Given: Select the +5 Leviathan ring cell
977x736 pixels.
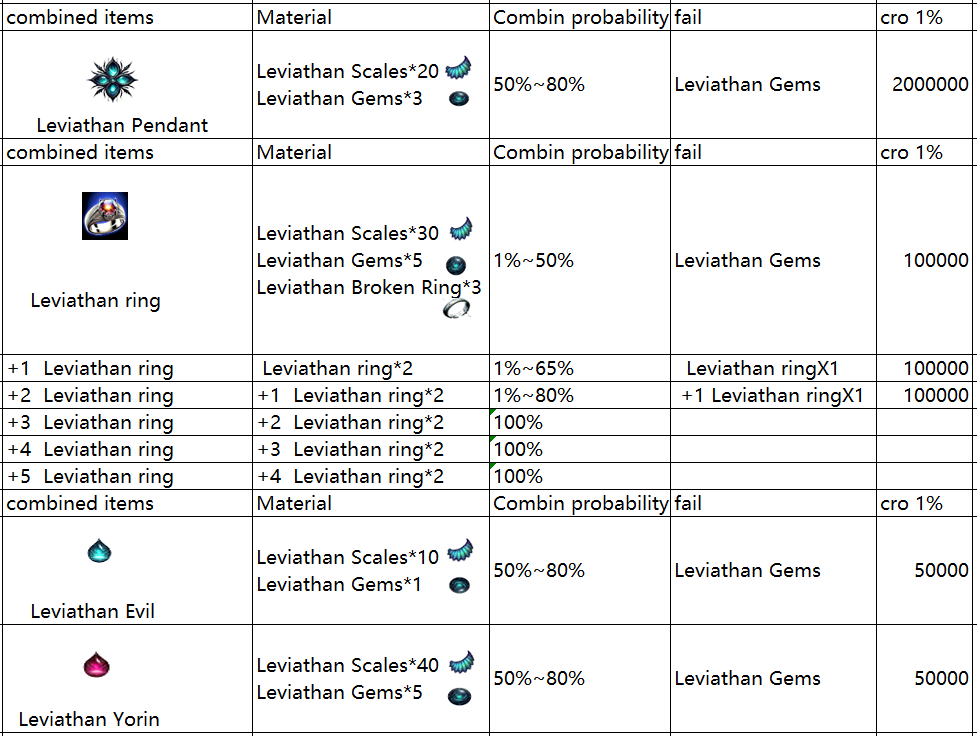Looking at the screenshot, I should point(91,476).
